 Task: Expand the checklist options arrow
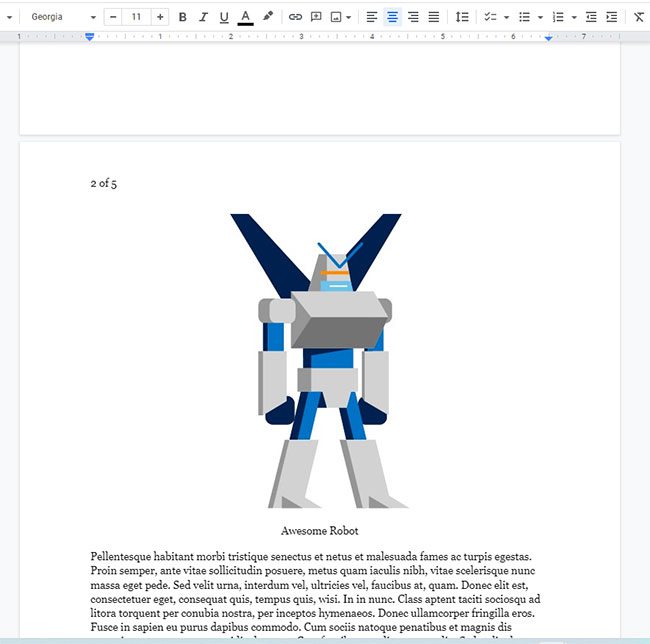tap(506, 17)
